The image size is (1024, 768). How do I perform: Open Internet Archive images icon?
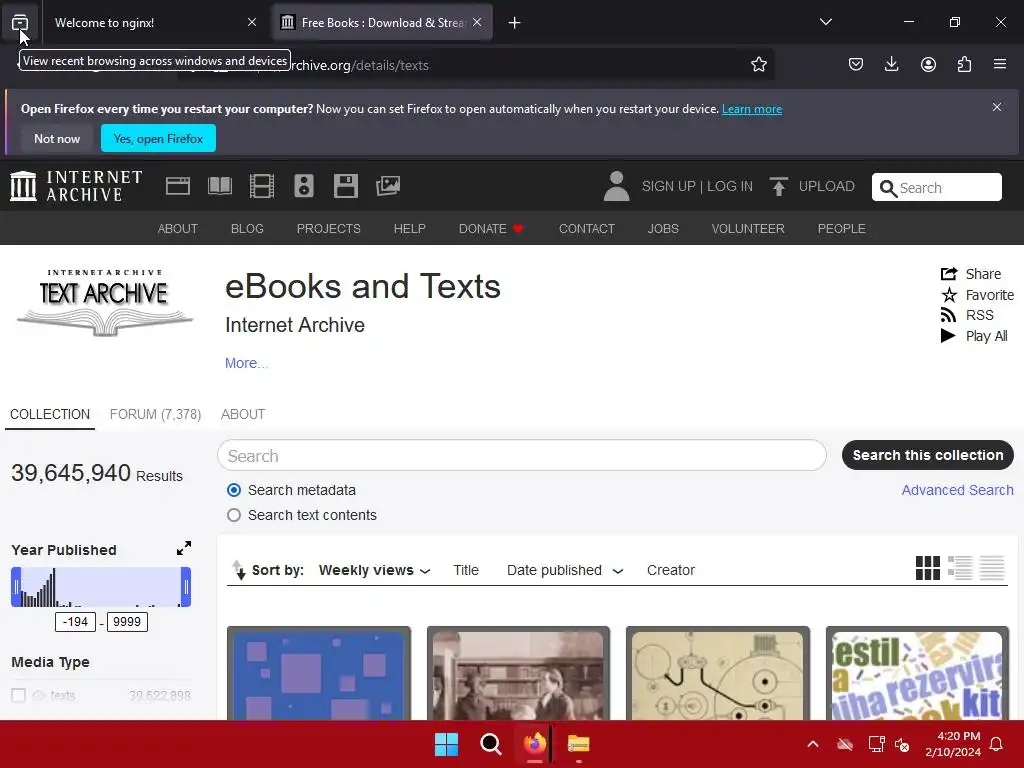[x=388, y=186]
